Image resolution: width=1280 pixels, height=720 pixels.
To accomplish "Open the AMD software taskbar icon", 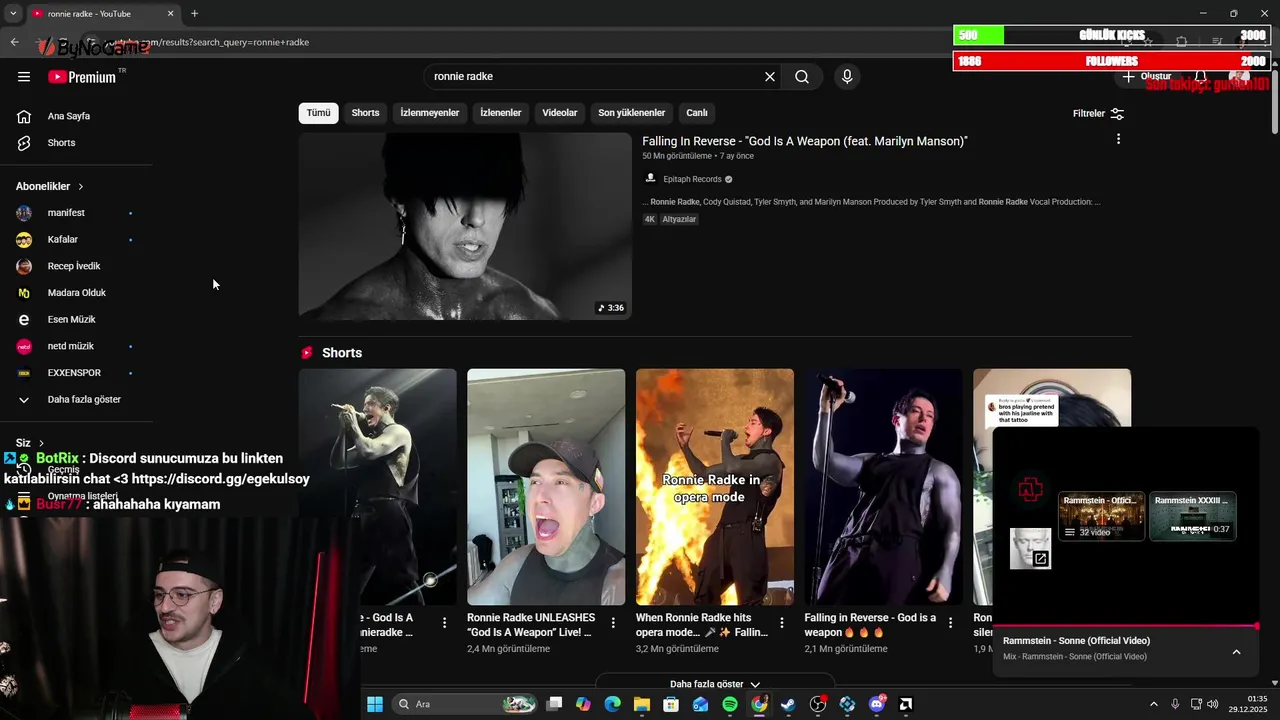I will [906, 704].
